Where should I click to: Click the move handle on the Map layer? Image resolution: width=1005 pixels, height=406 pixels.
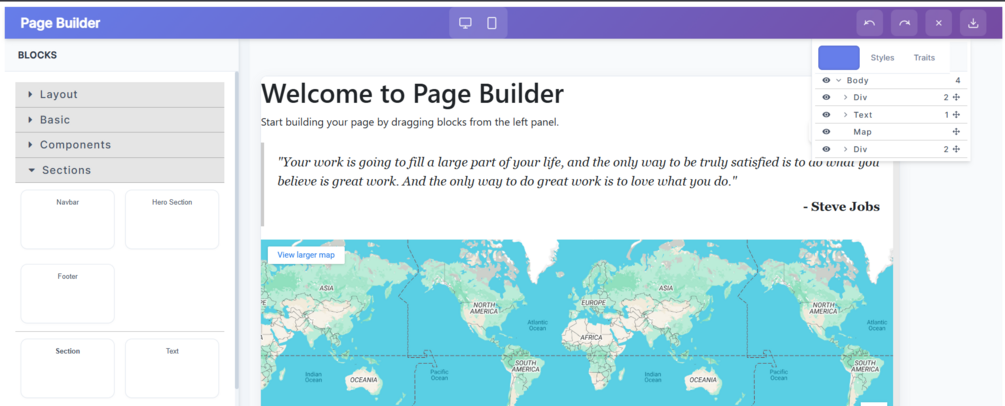coord(956,131)
